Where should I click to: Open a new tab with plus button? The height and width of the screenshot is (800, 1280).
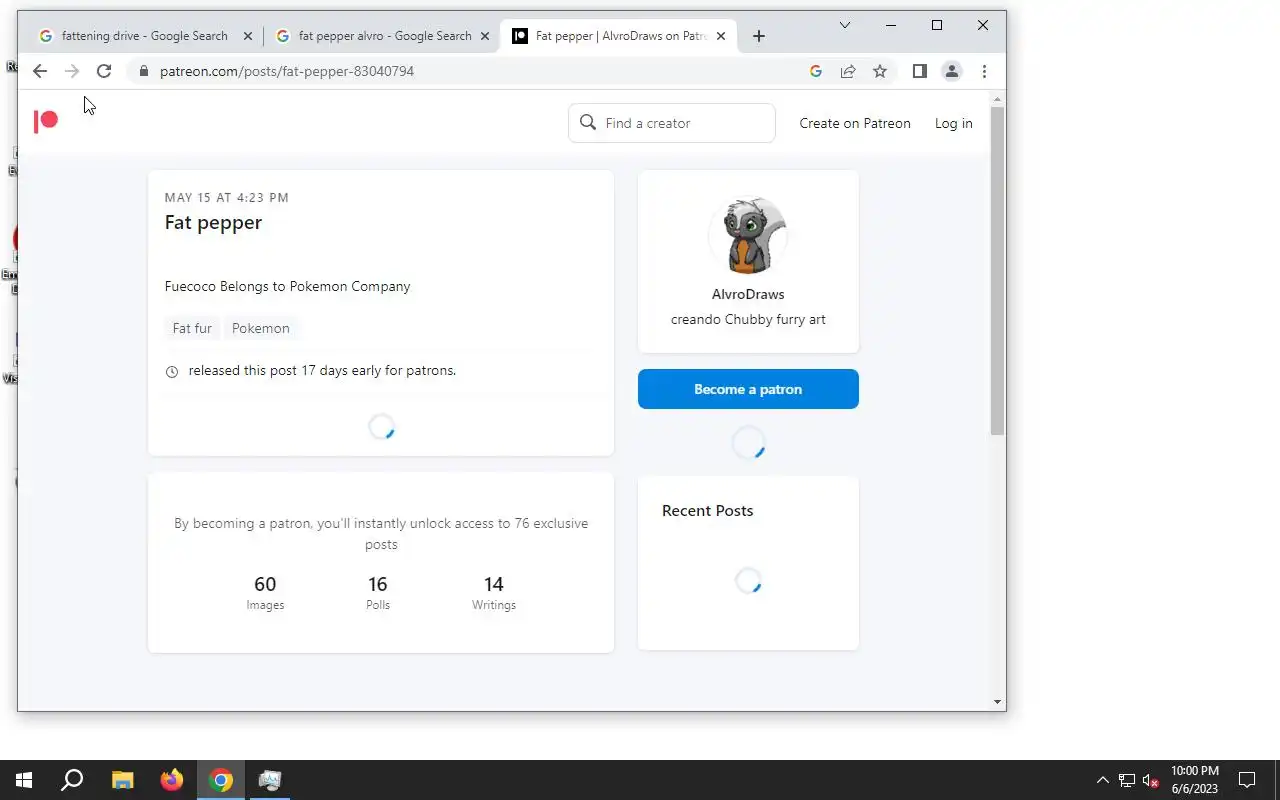(x=759, y=36)
